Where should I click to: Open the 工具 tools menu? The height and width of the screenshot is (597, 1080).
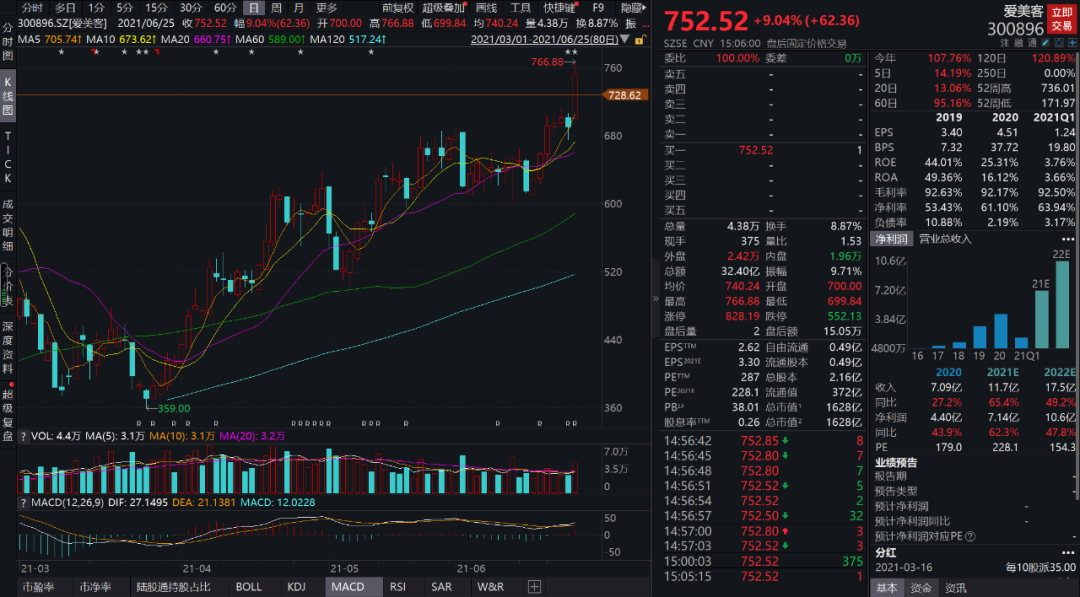tap(521, 8)
